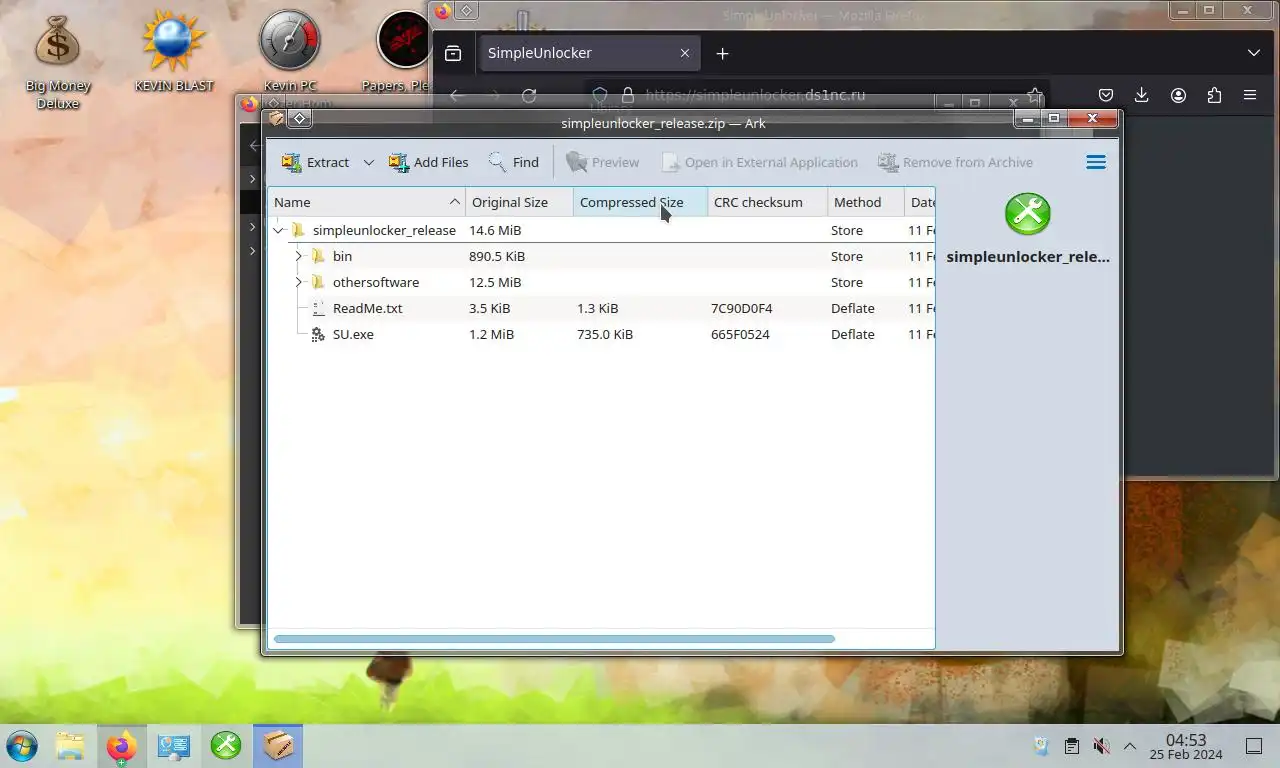
Task: Expand hidden system tray icons
Action: tap(1130, 746)
